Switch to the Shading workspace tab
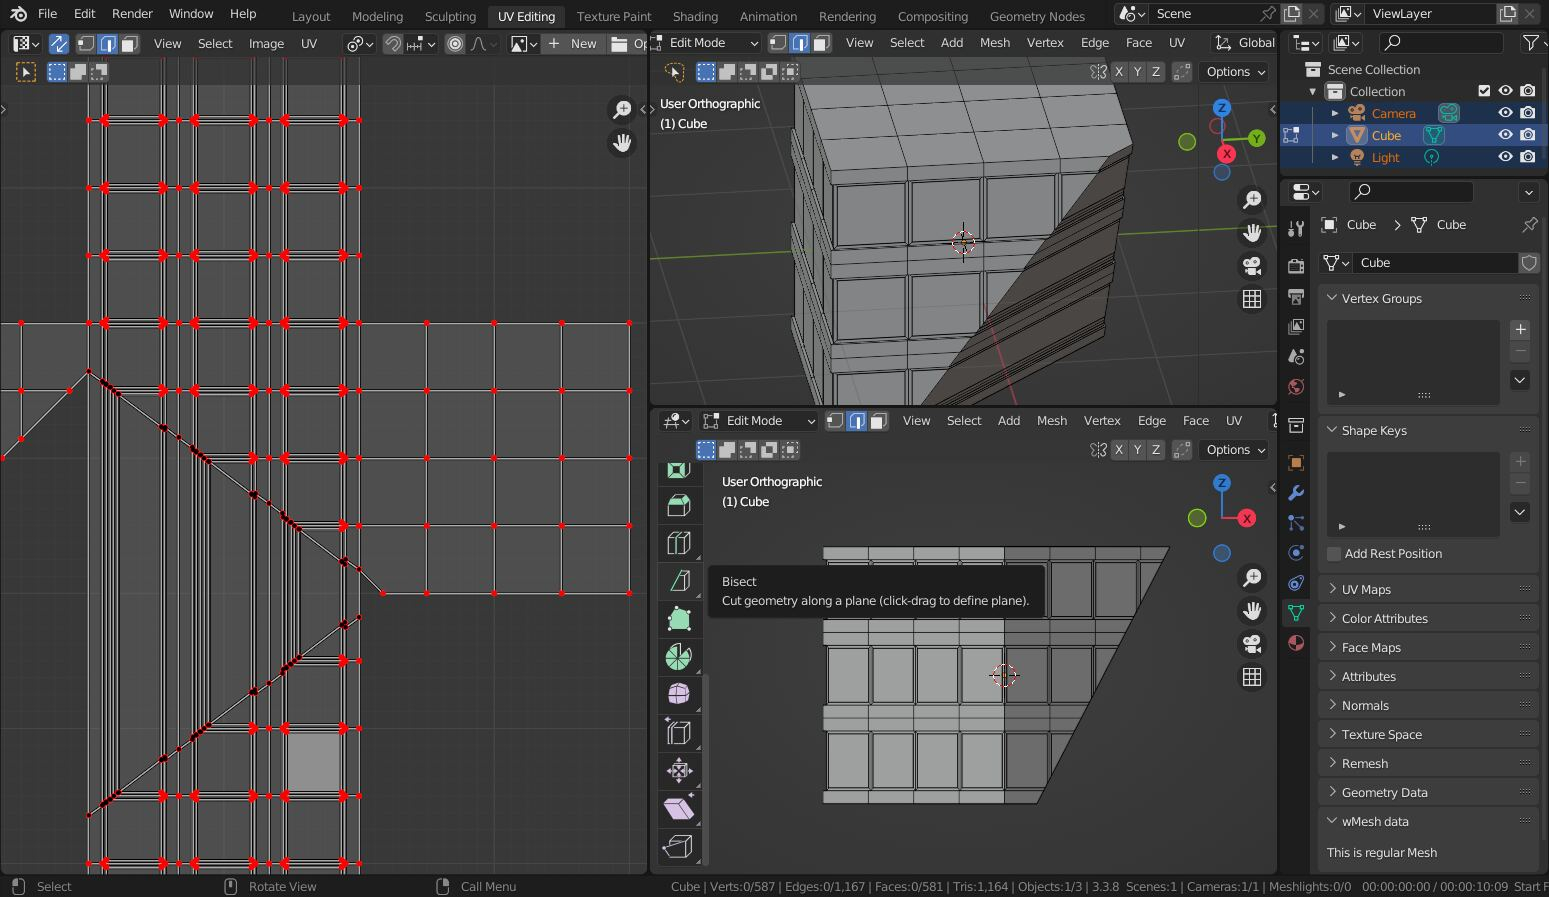Image resolution: width=1549 pixels, height=897 pixels. 695,16
